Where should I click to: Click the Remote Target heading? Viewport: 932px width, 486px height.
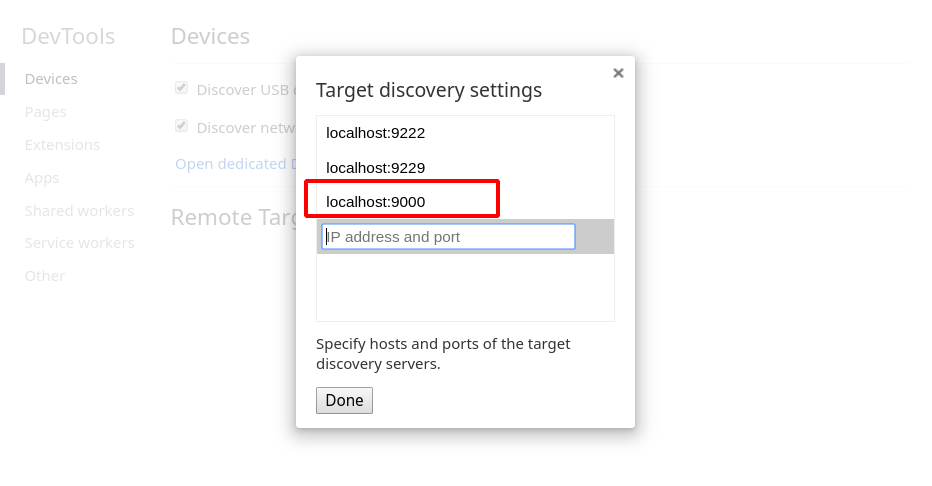(232, 217)
